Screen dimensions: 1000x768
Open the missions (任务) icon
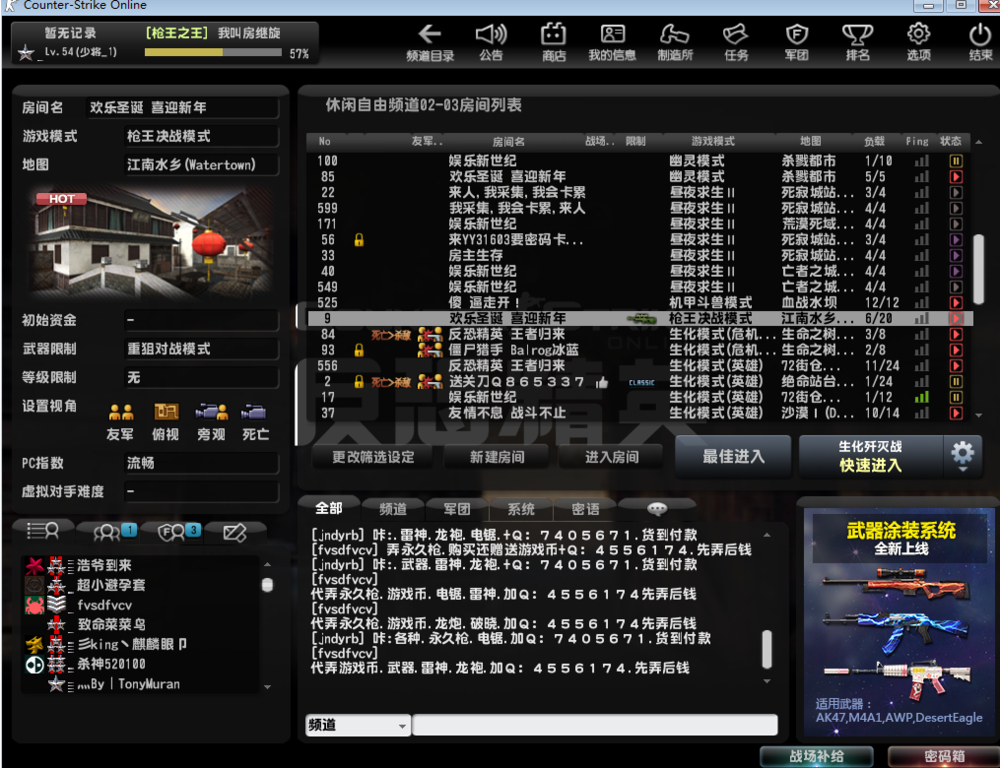coord(736,42)
